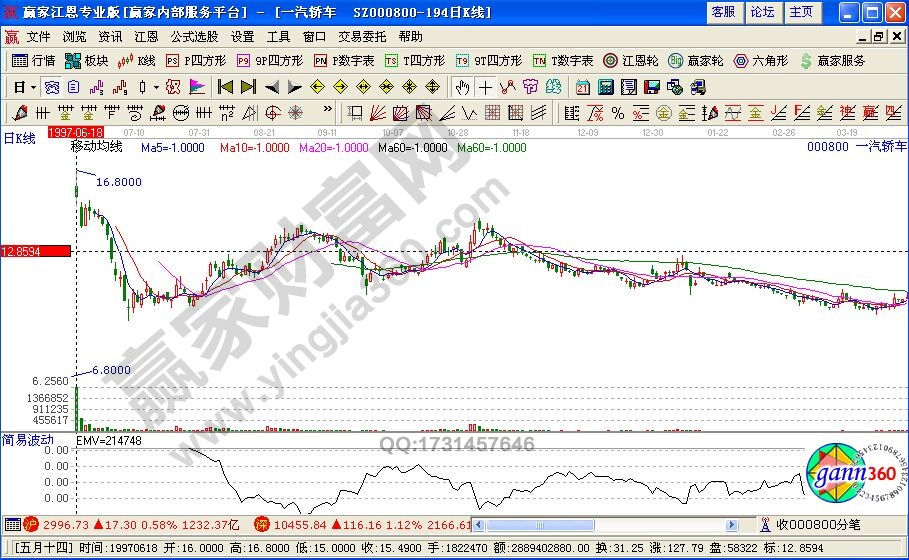This screenshot has width=909, height=560.
Task: Click the 1997-06-18 date marker
Action: click(x=76, y=132)
